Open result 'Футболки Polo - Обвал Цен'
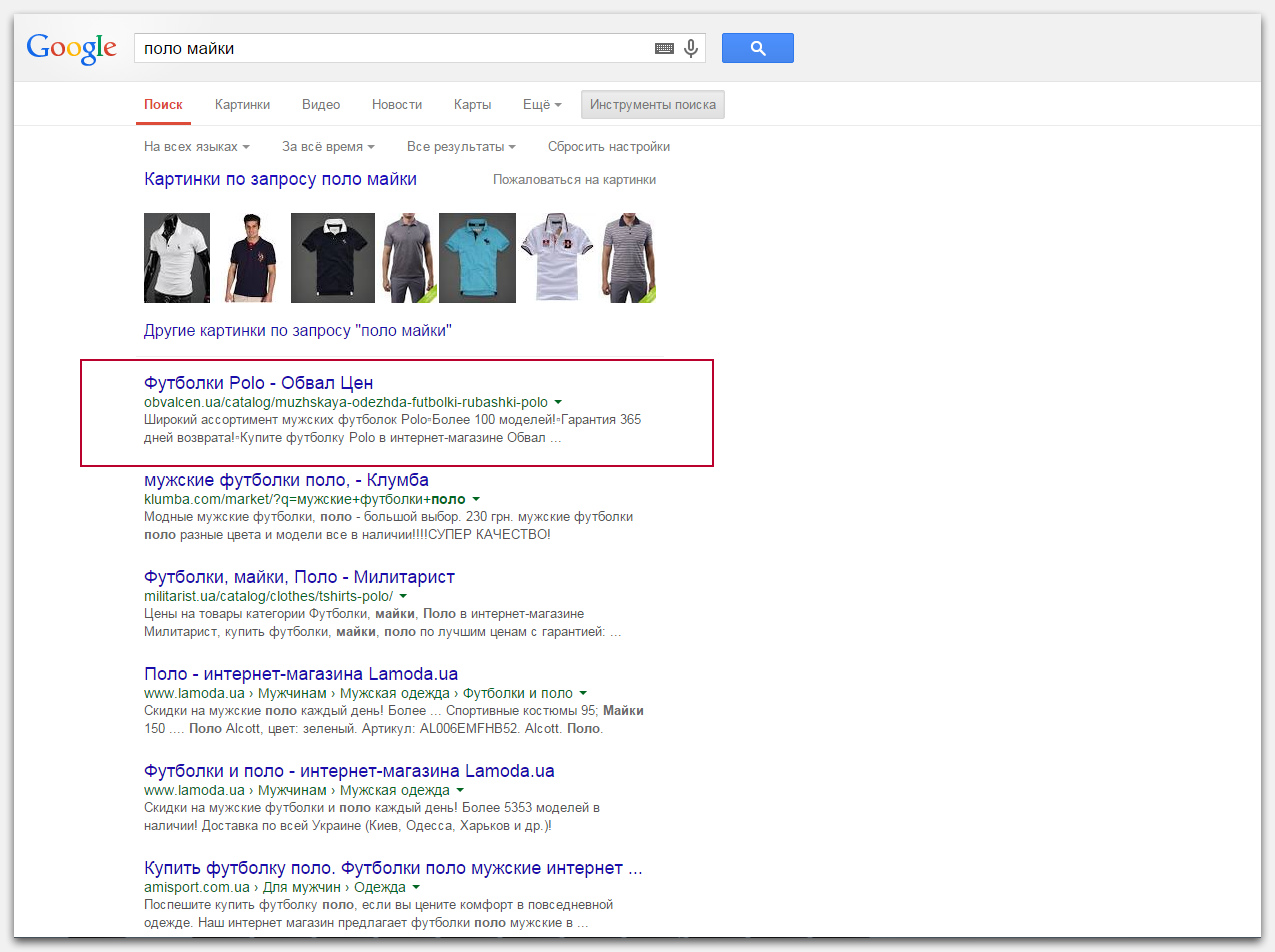 [258, 383]
